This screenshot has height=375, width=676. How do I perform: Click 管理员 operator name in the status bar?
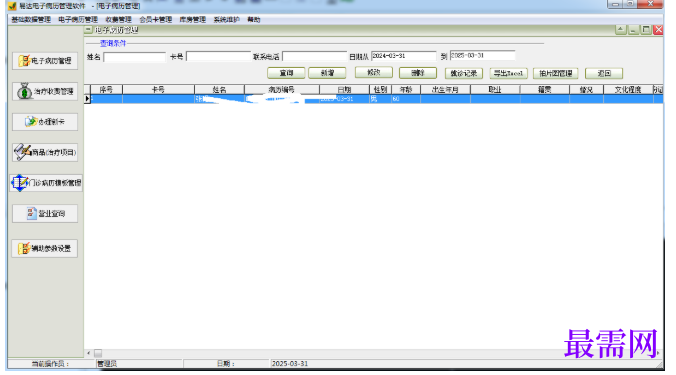coord(107,364)
